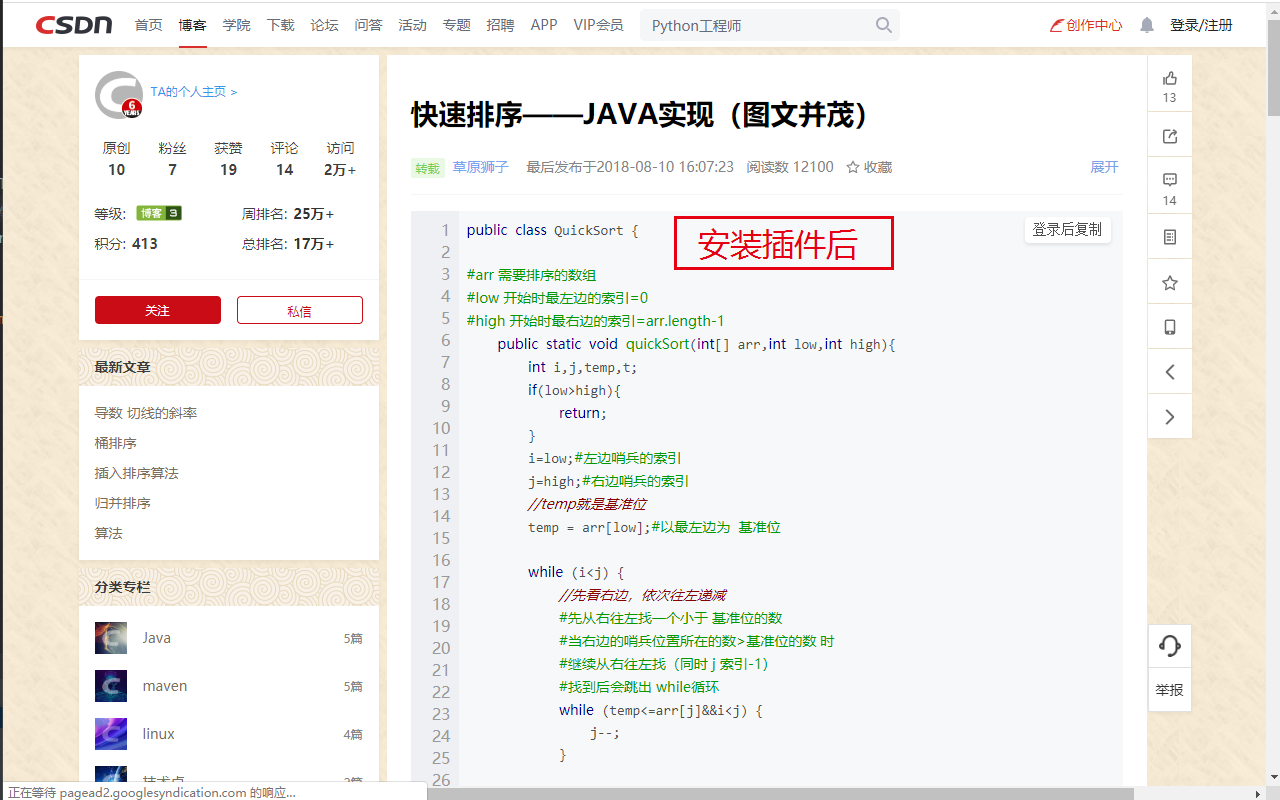
Task: Click 登录/注册 link
Action: (x=1201, y=25)
